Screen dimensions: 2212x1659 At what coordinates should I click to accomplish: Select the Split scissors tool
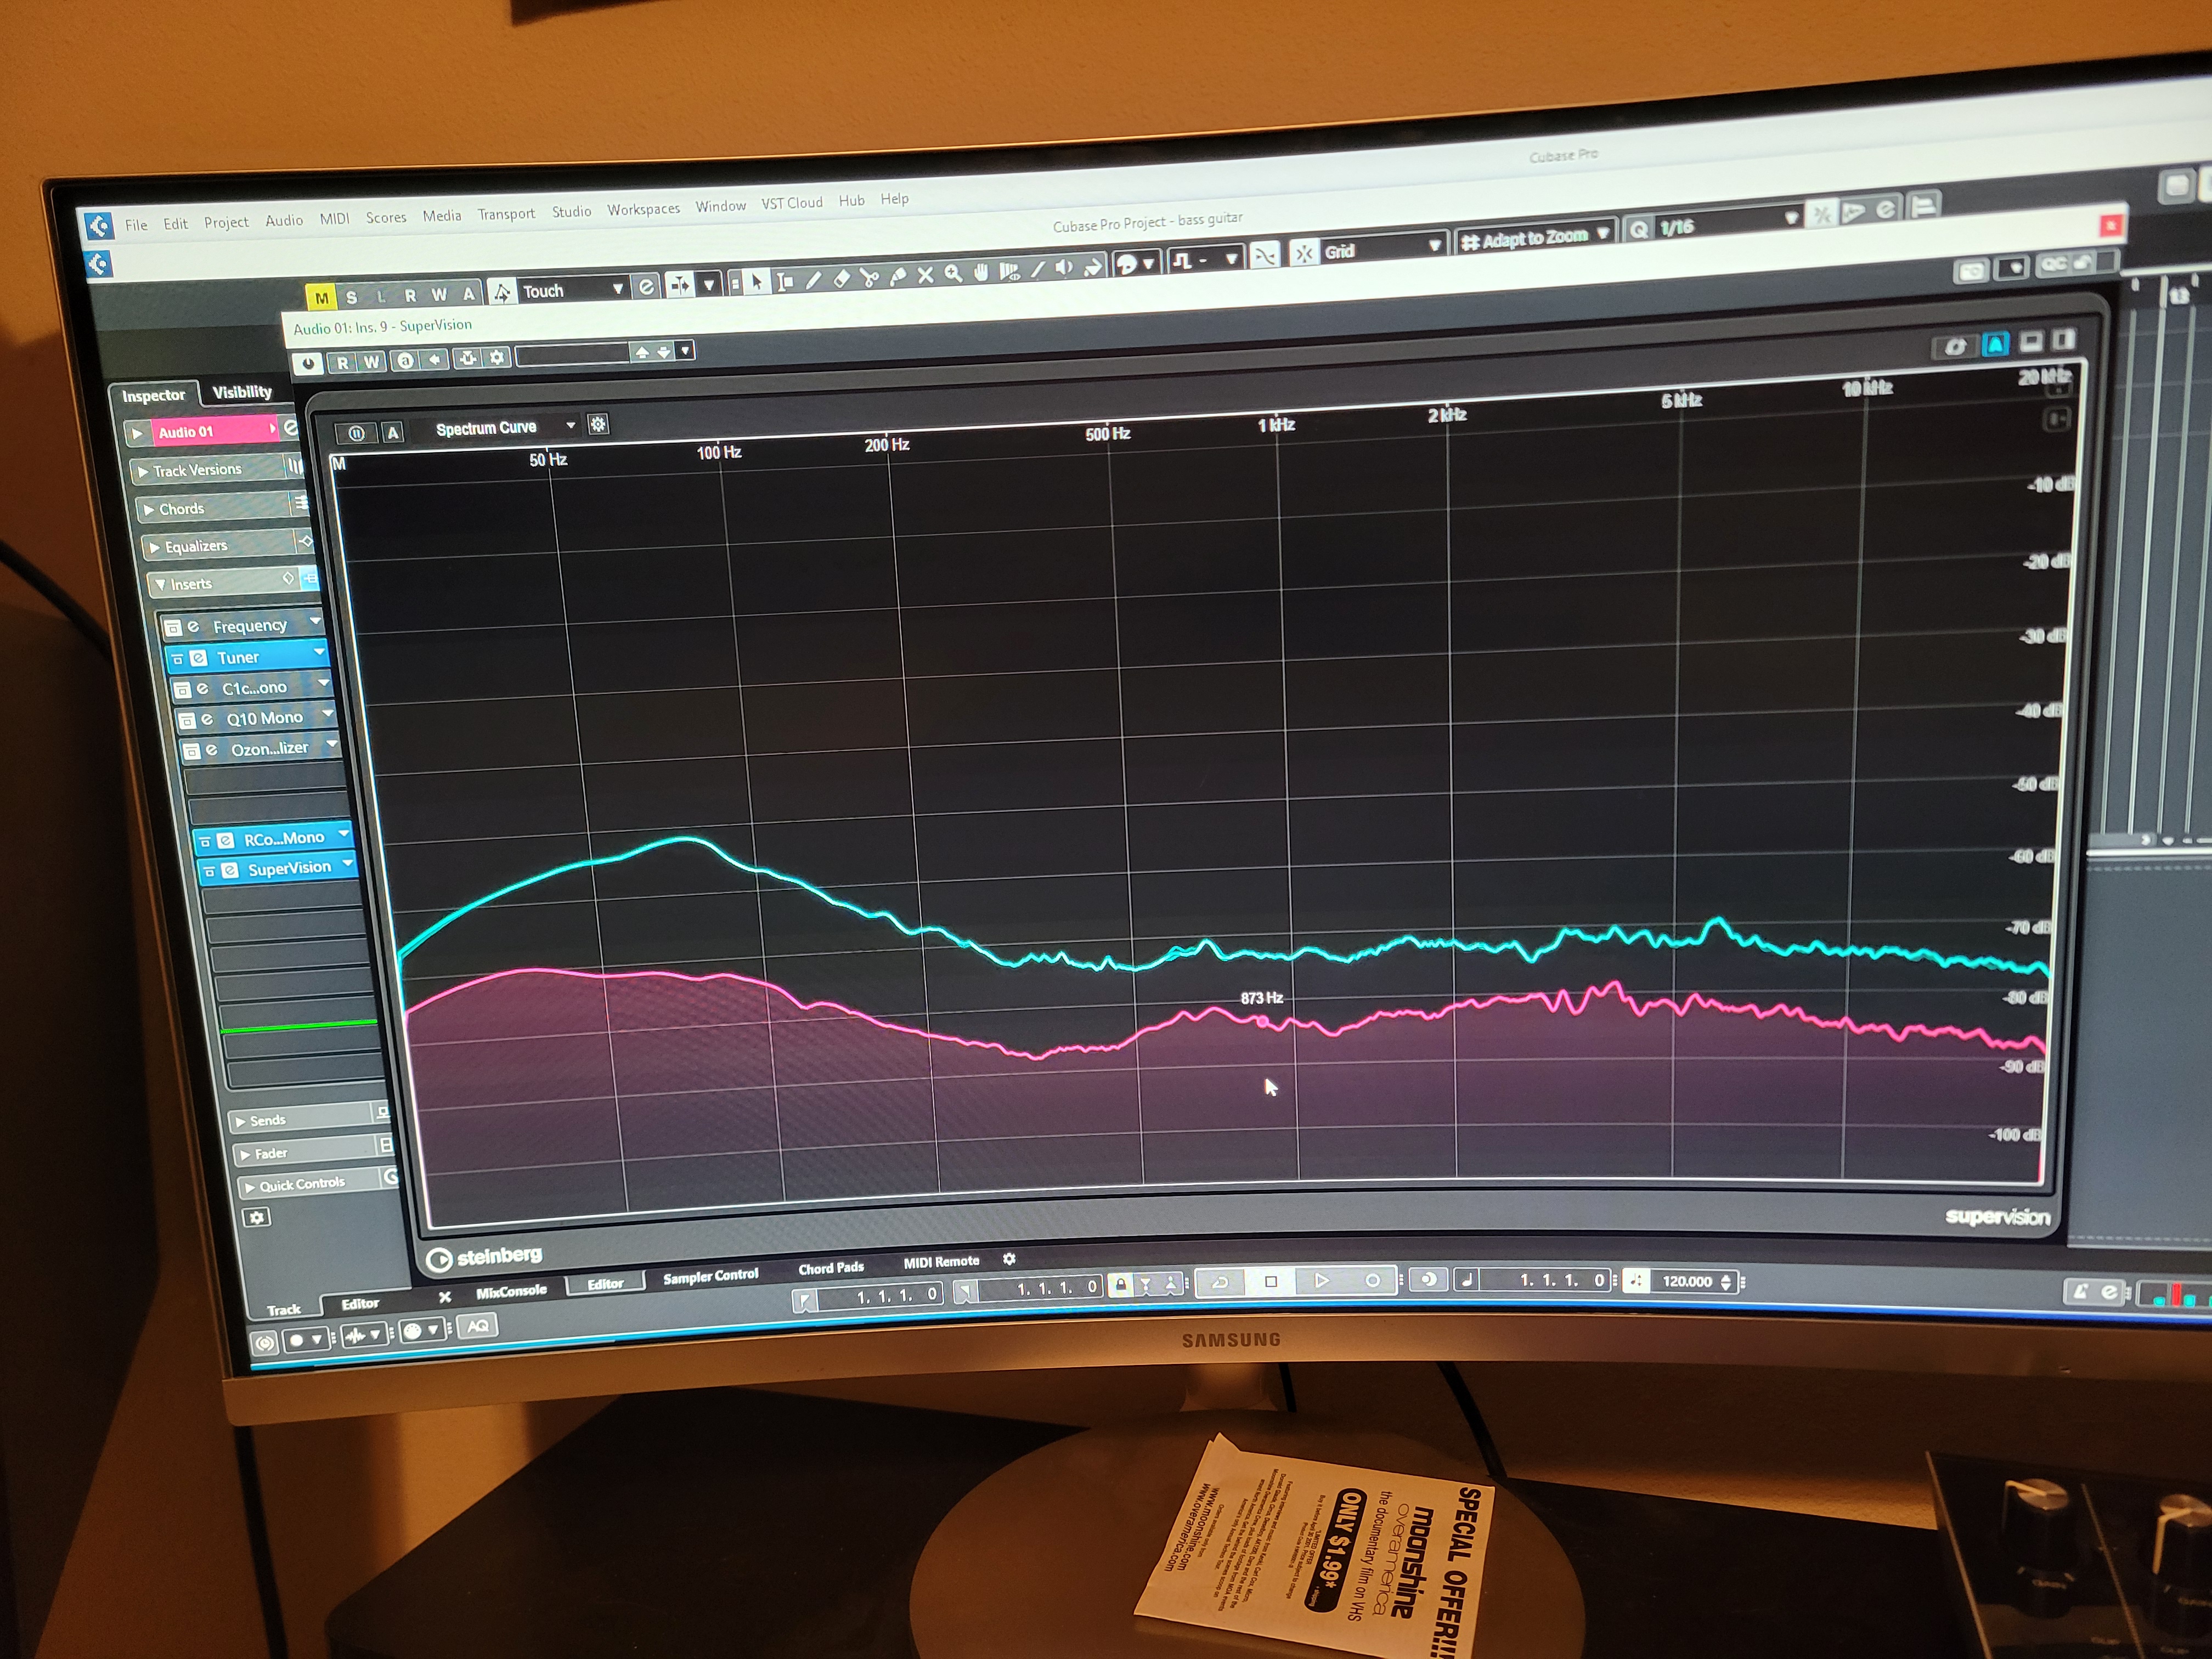point(869,277)
